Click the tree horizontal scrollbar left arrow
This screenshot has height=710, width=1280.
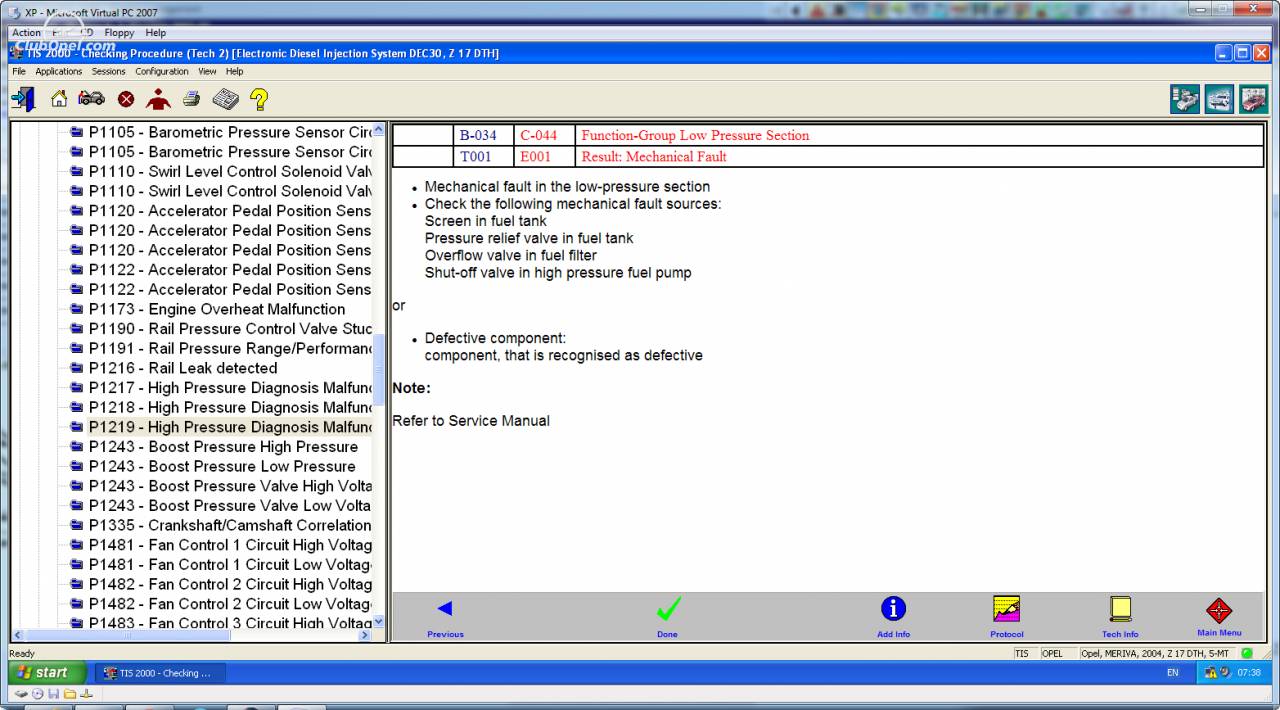click(17, 635)
